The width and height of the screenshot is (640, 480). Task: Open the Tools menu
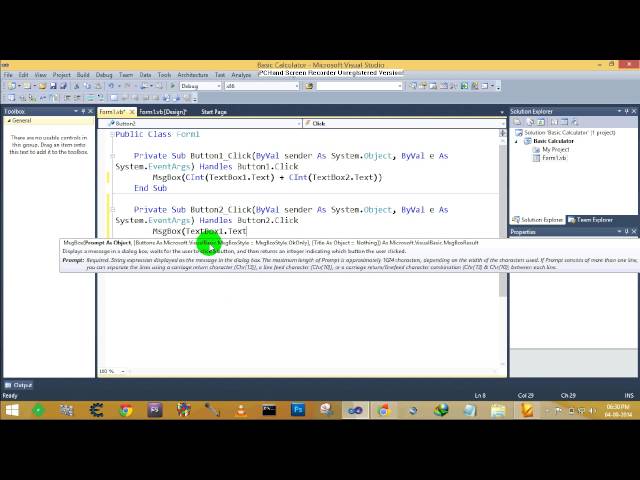164,75
